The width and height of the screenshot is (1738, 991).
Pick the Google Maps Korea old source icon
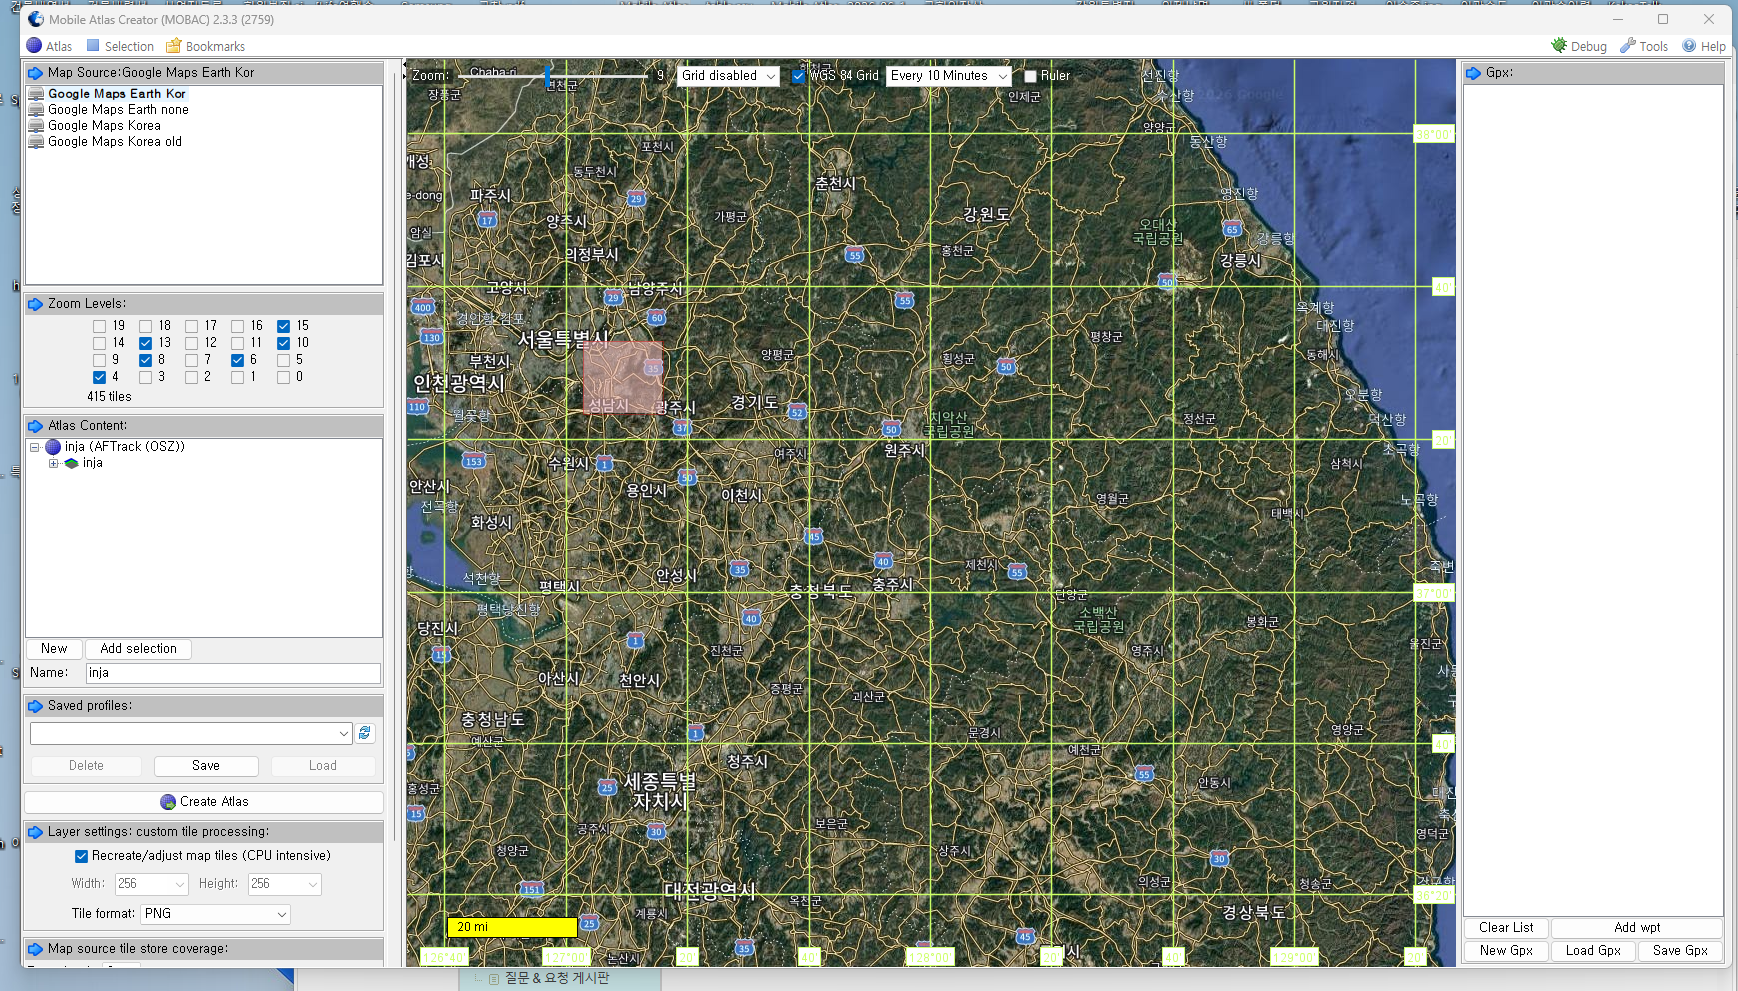click(36, 142)
